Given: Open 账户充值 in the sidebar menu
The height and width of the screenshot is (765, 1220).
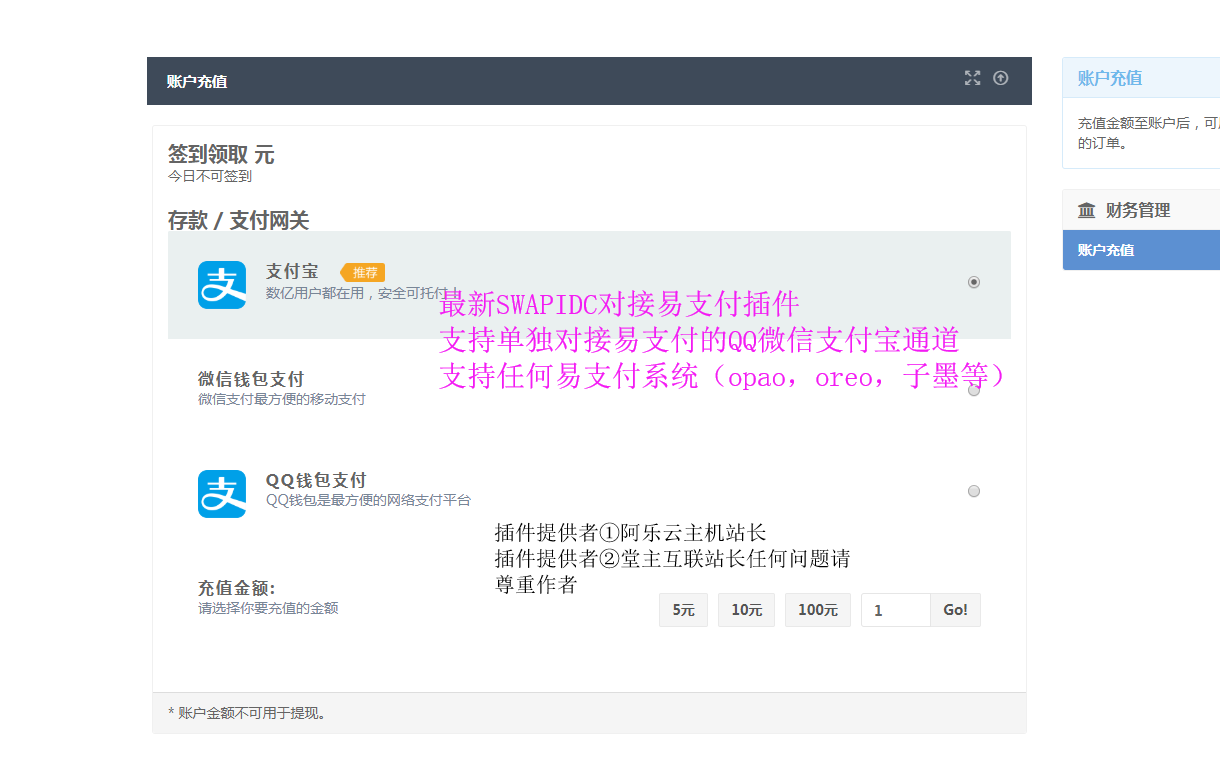Looking at the screenshot, I should [x=1106, y=250].
